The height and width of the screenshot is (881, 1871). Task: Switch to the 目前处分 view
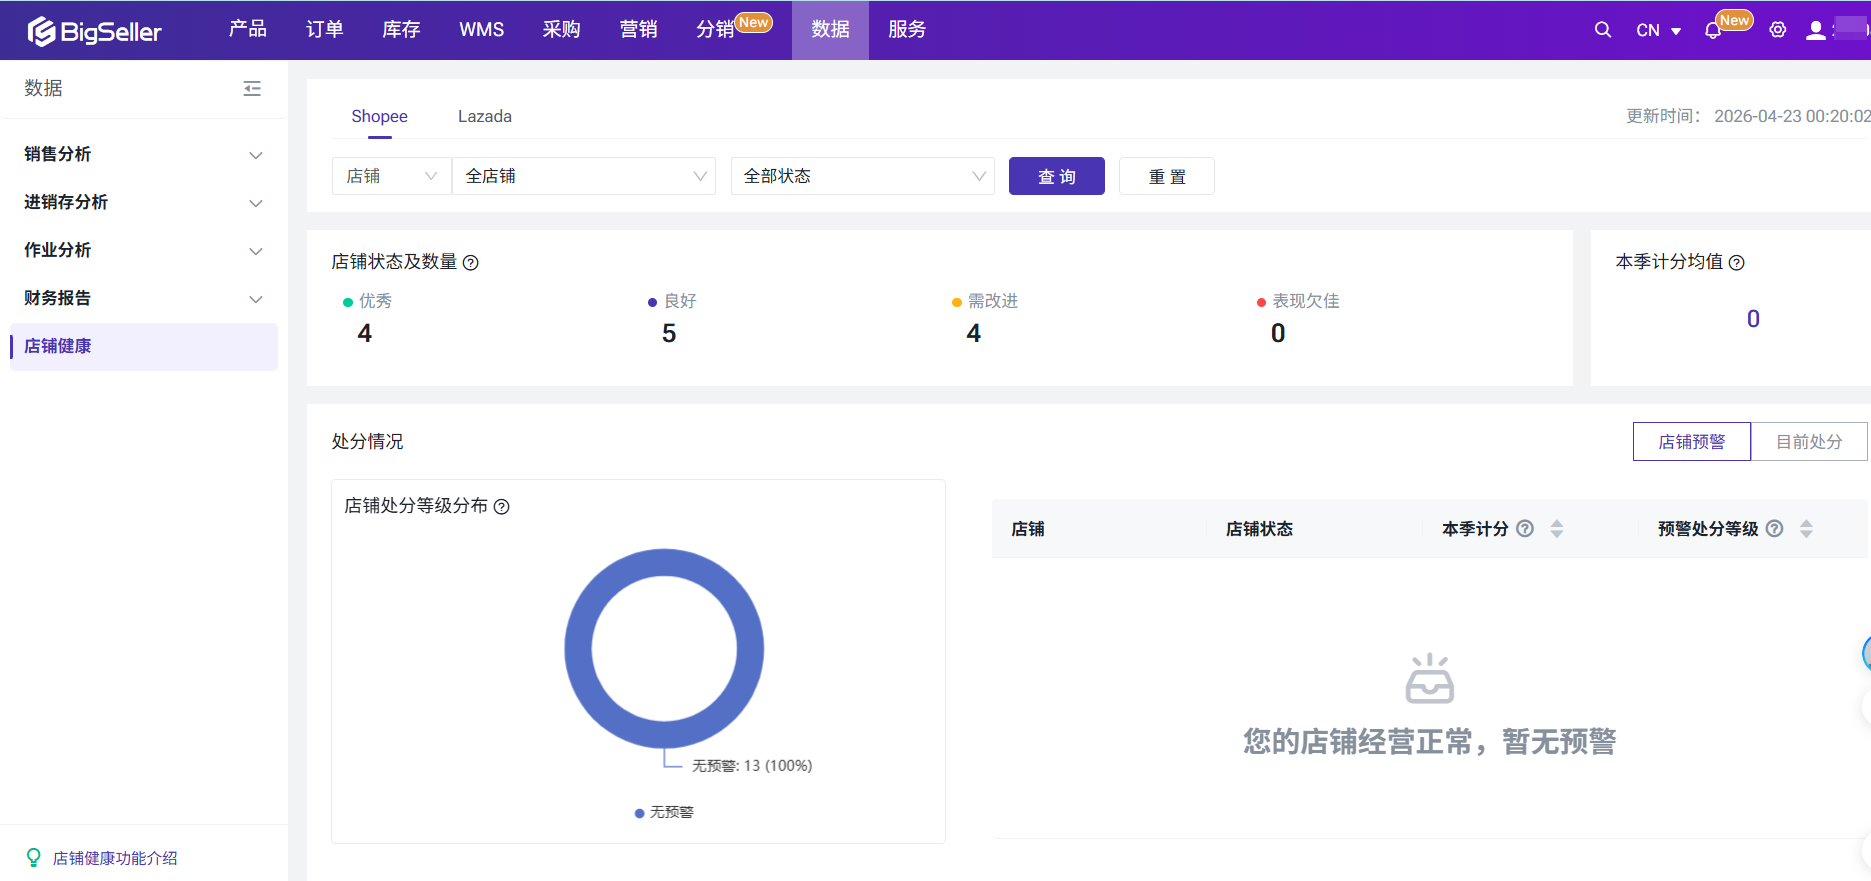point(1808,441)
